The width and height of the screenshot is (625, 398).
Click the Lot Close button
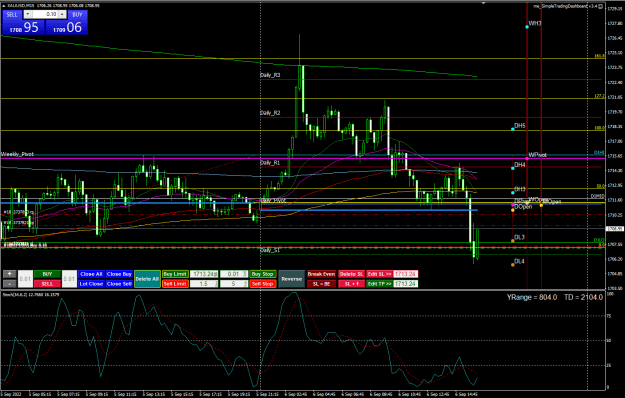[x=91, y=284]
